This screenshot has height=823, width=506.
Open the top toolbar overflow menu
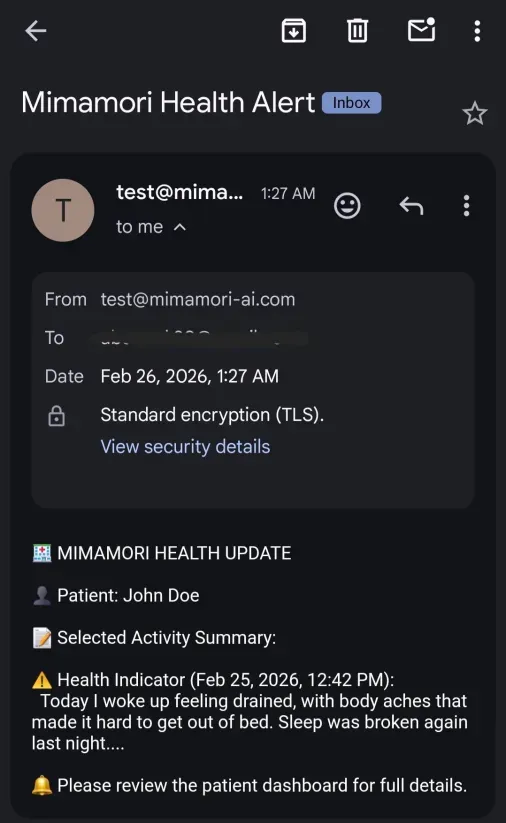[477, 31]
